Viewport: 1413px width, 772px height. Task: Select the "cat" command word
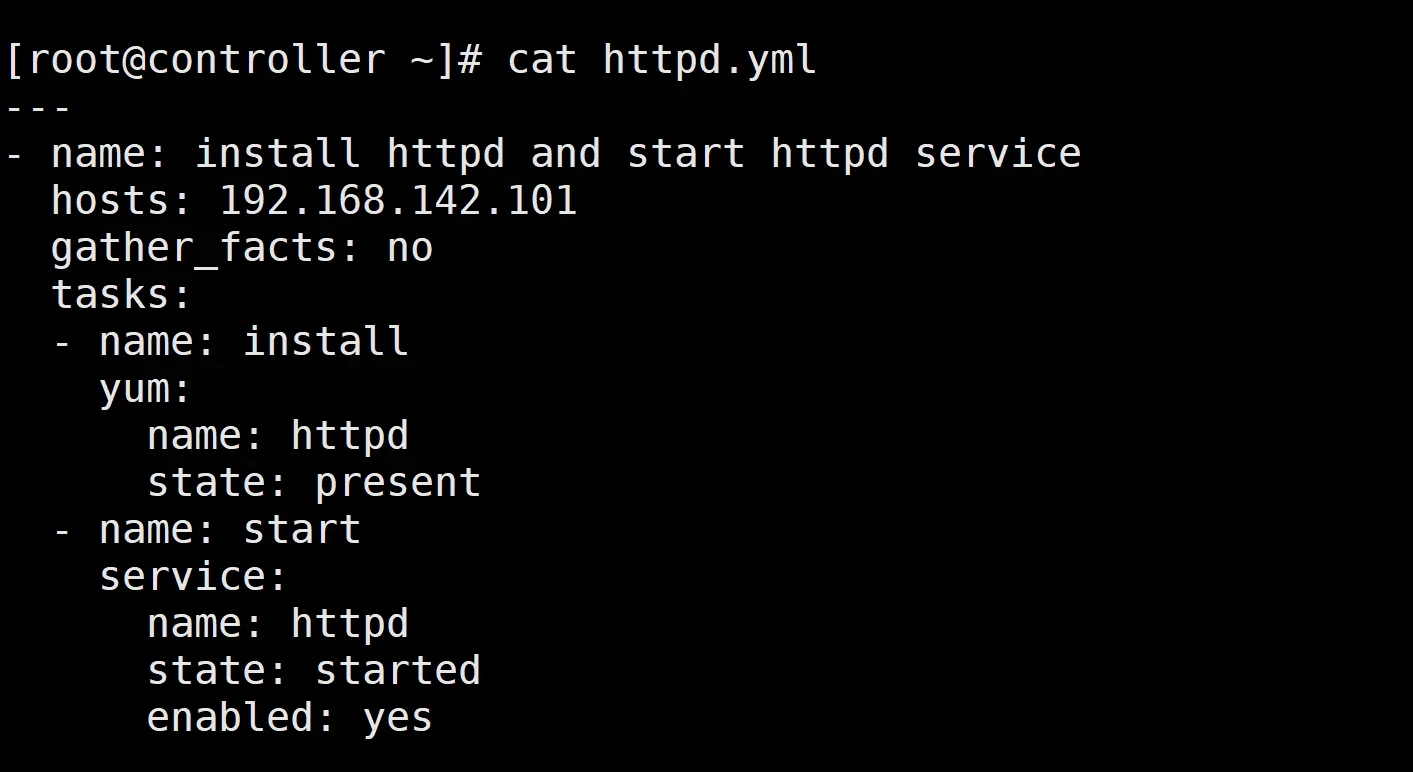pyautogui.click(x=542, y=60)
